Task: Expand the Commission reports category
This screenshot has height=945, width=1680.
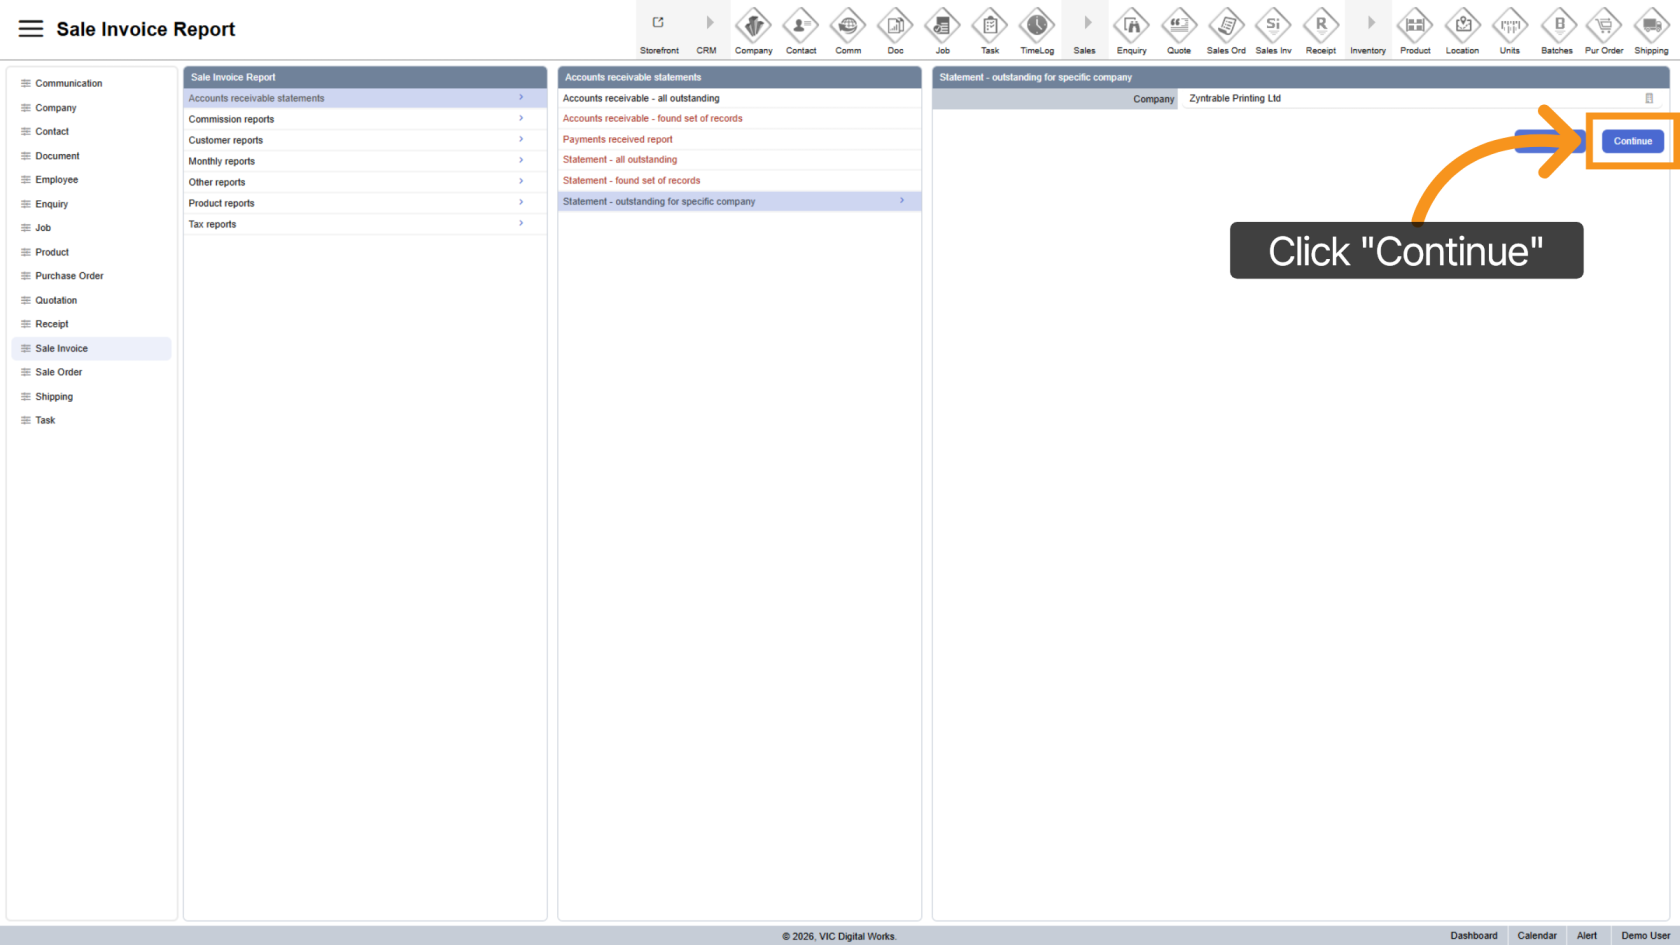Action: click(364, 119)
